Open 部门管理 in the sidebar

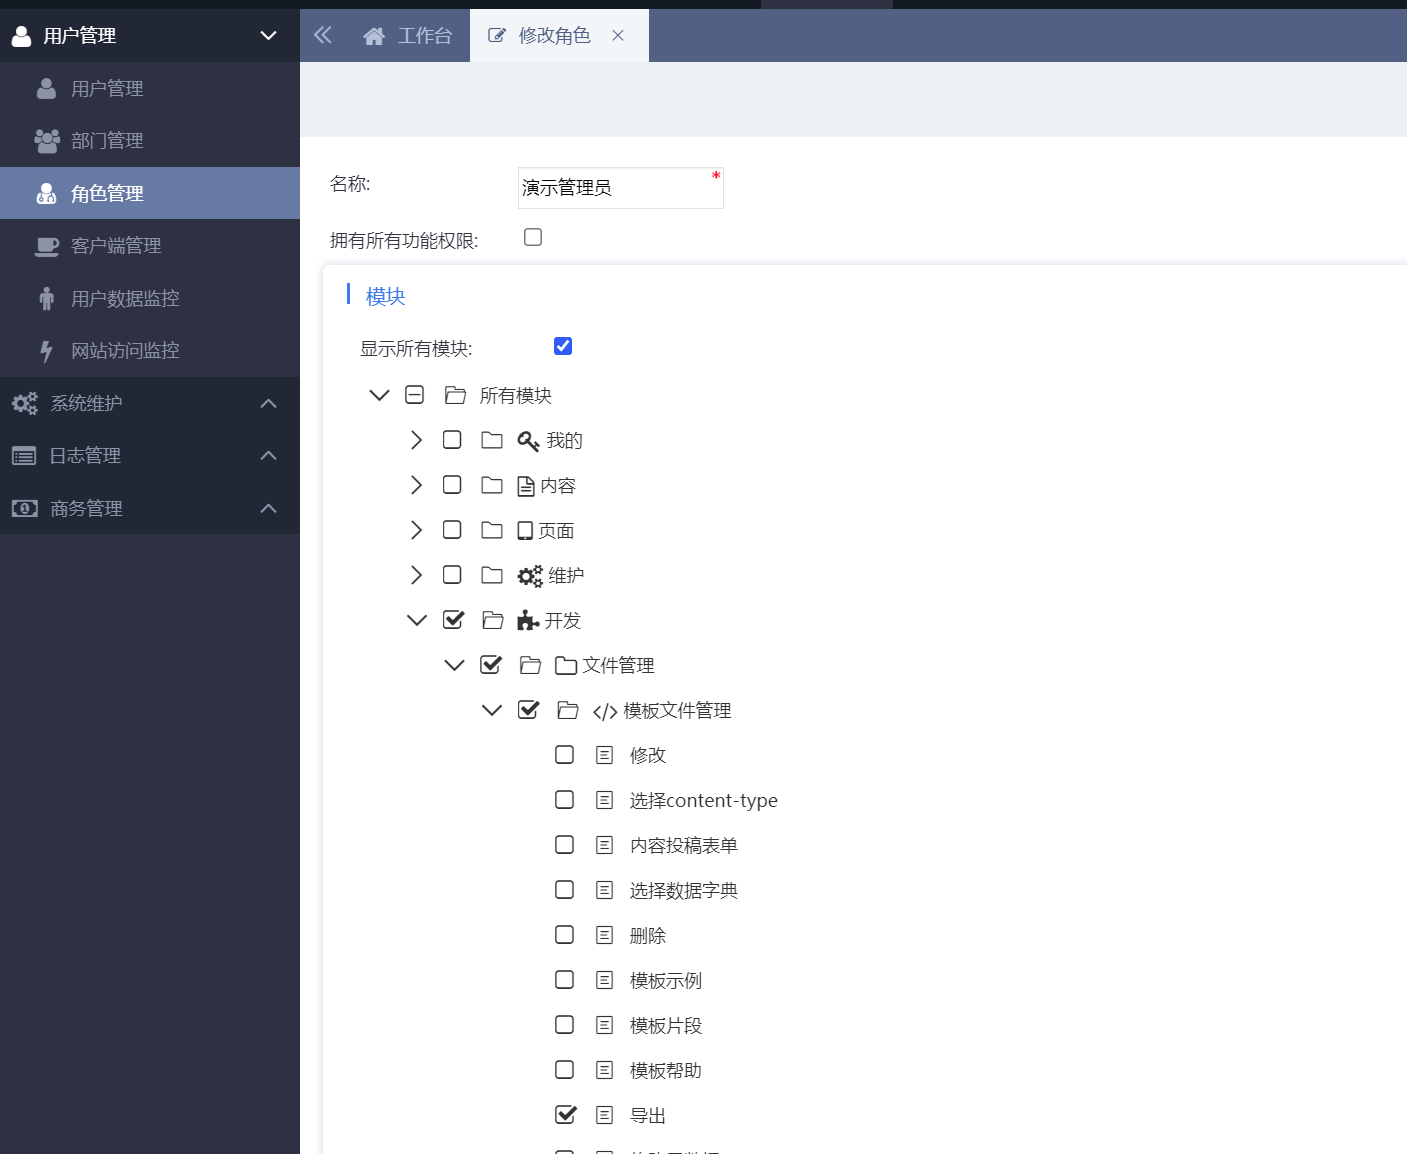pos(107,141)
